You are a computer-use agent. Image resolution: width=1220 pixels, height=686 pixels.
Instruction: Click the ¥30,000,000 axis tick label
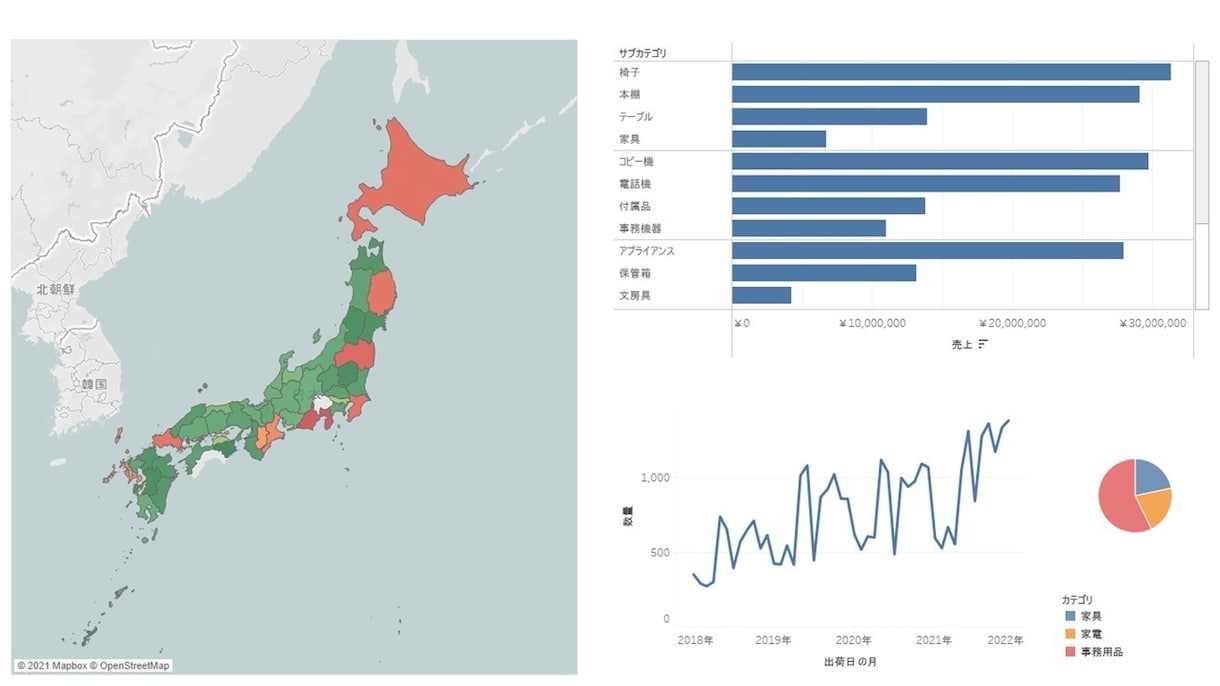[1152, 324]
